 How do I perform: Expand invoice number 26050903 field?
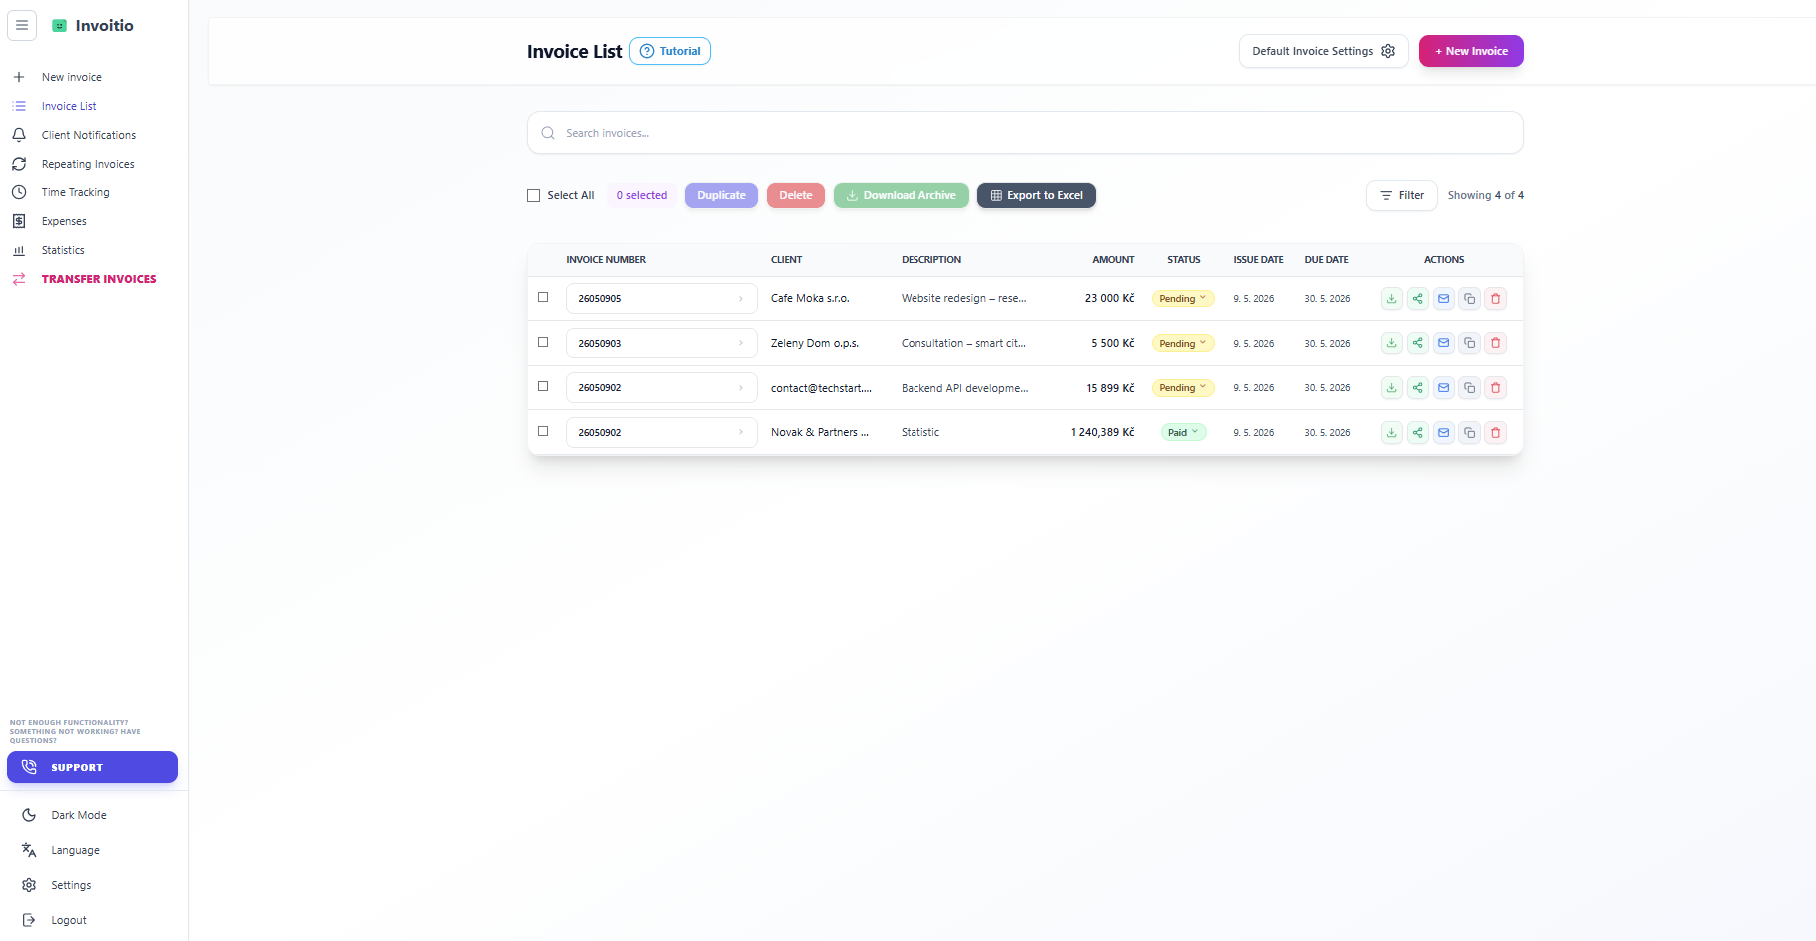coord(661,343)
